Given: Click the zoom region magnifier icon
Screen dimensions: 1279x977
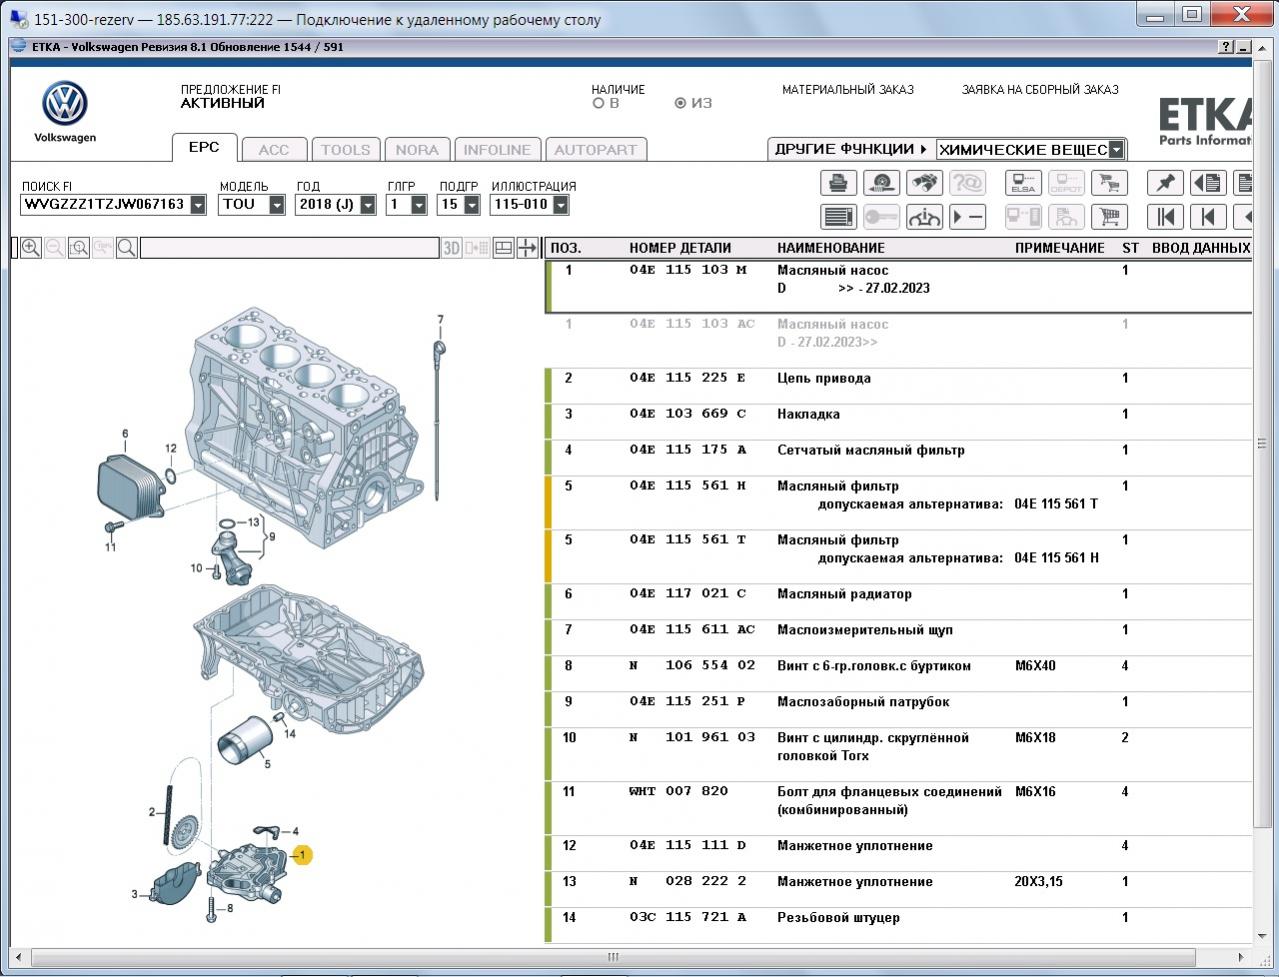Looking at the screenshot, I should [79, 248].
